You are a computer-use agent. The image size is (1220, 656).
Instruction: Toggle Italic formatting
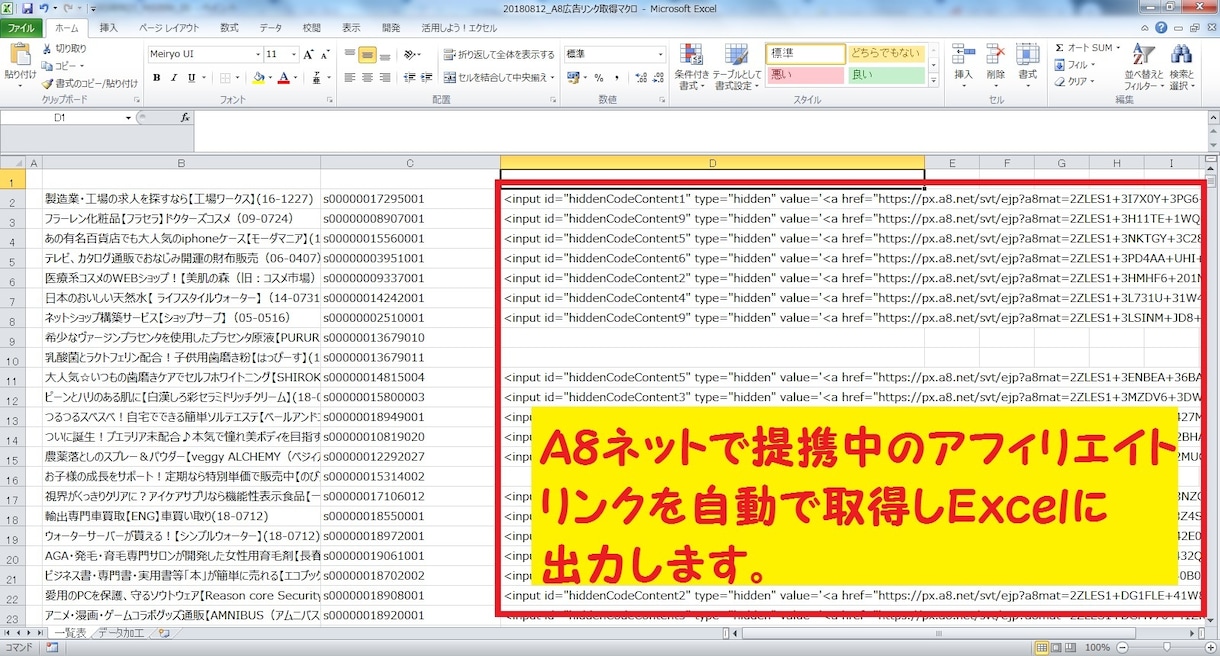173,78
